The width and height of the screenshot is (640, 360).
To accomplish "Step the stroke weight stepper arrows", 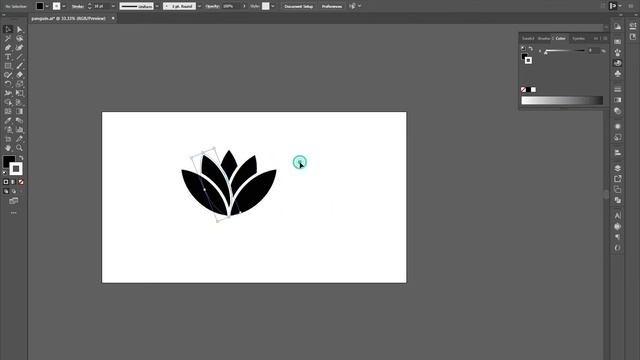I will tap(89, 6).
